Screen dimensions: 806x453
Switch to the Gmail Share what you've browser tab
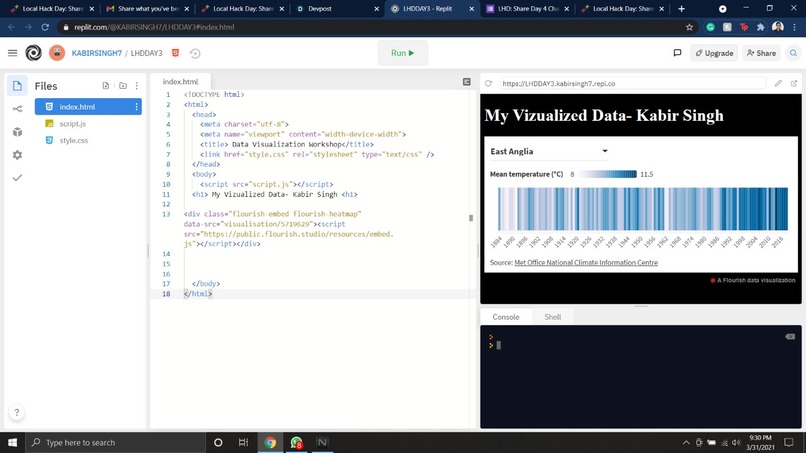point(148,9)
